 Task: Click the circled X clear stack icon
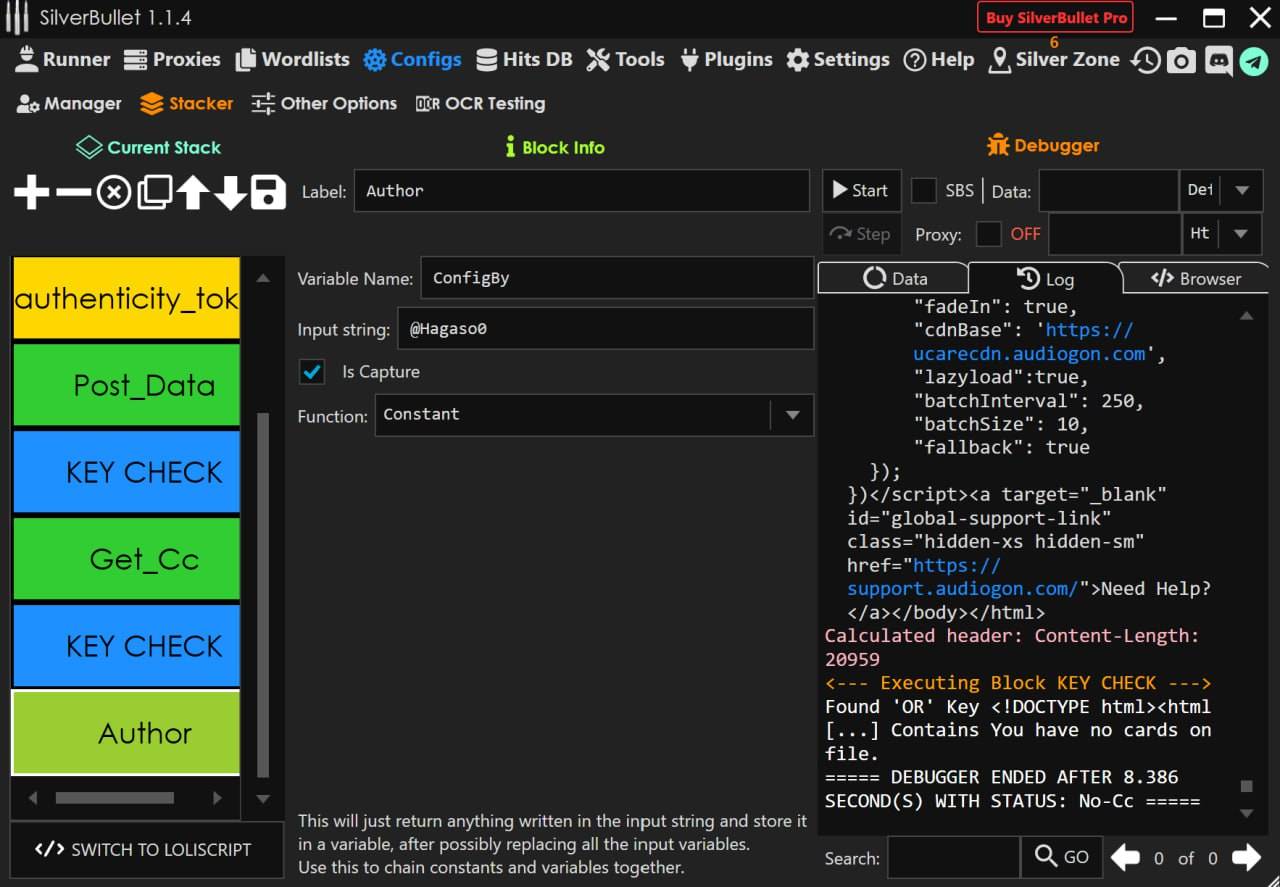(x=113, y=192)
